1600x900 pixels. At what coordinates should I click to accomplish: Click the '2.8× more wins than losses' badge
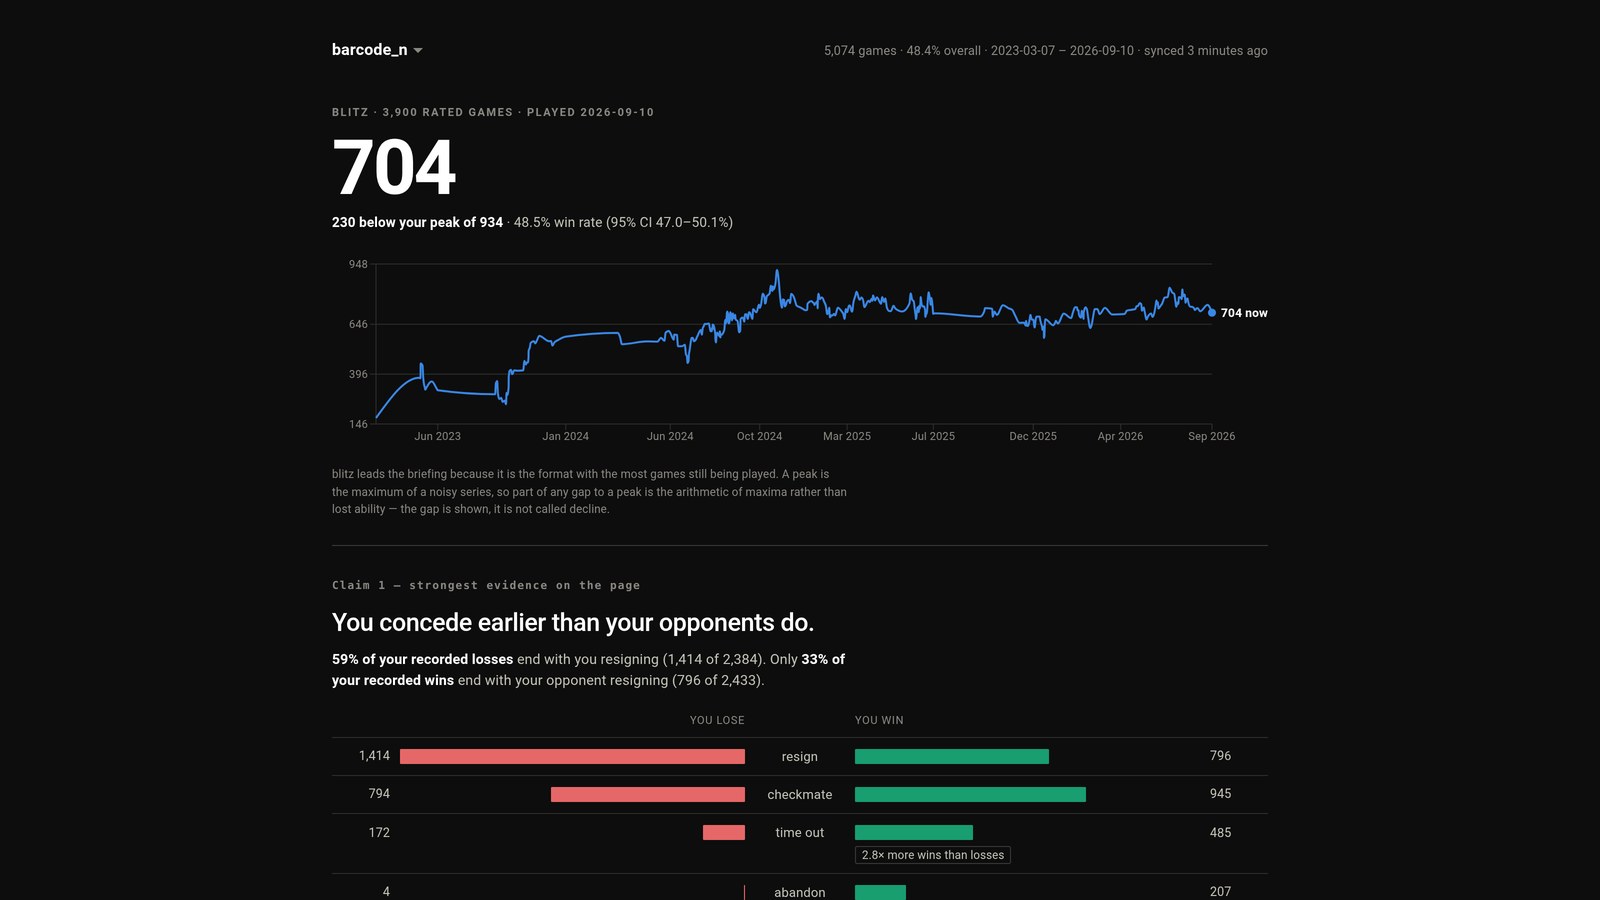click(x=933, y=855)
